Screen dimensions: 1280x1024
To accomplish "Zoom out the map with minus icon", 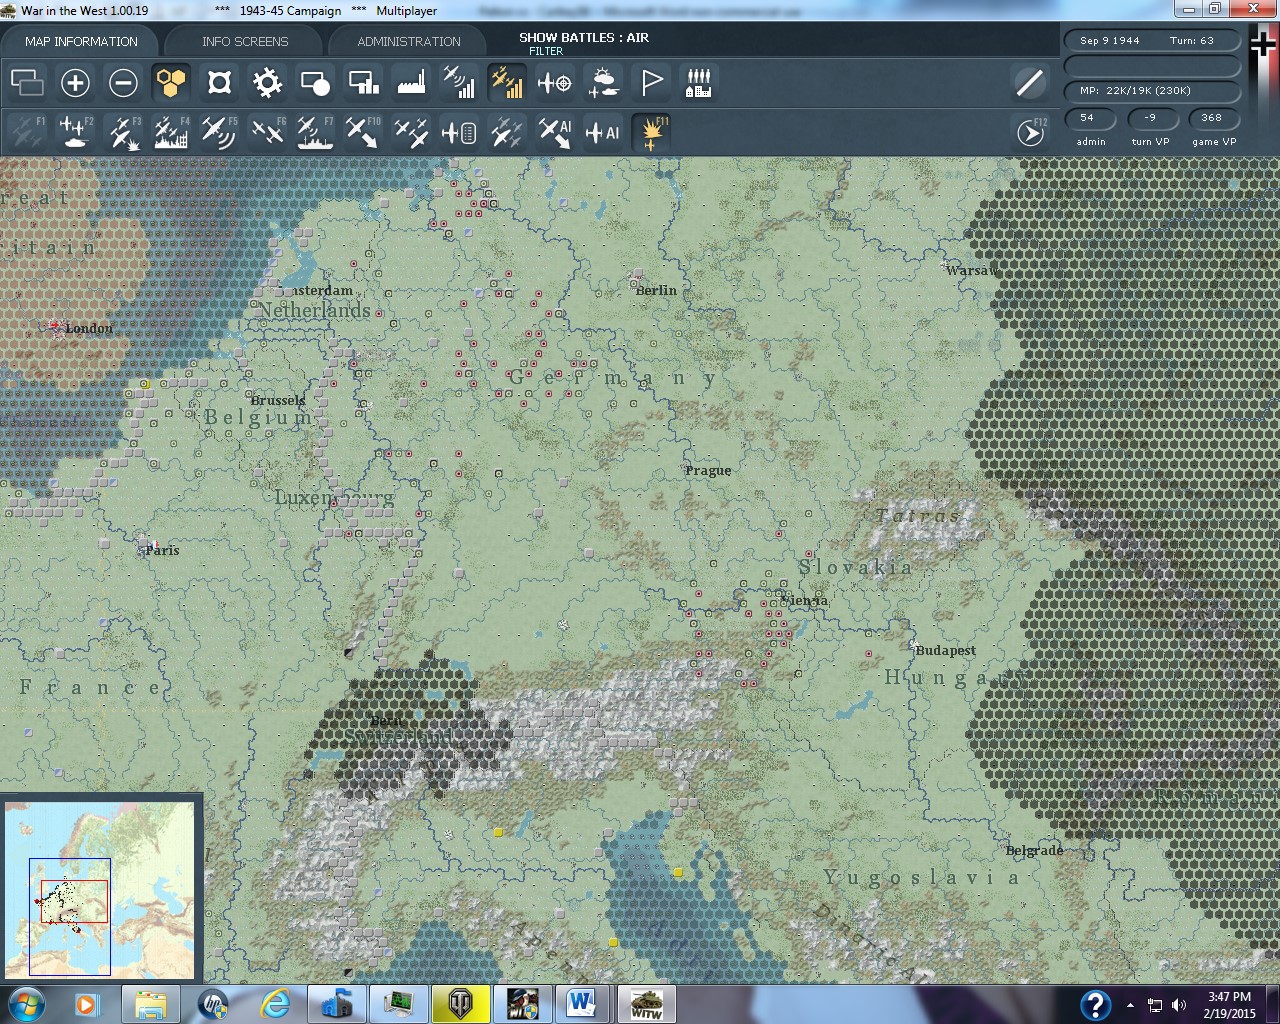I will (123, 82).
